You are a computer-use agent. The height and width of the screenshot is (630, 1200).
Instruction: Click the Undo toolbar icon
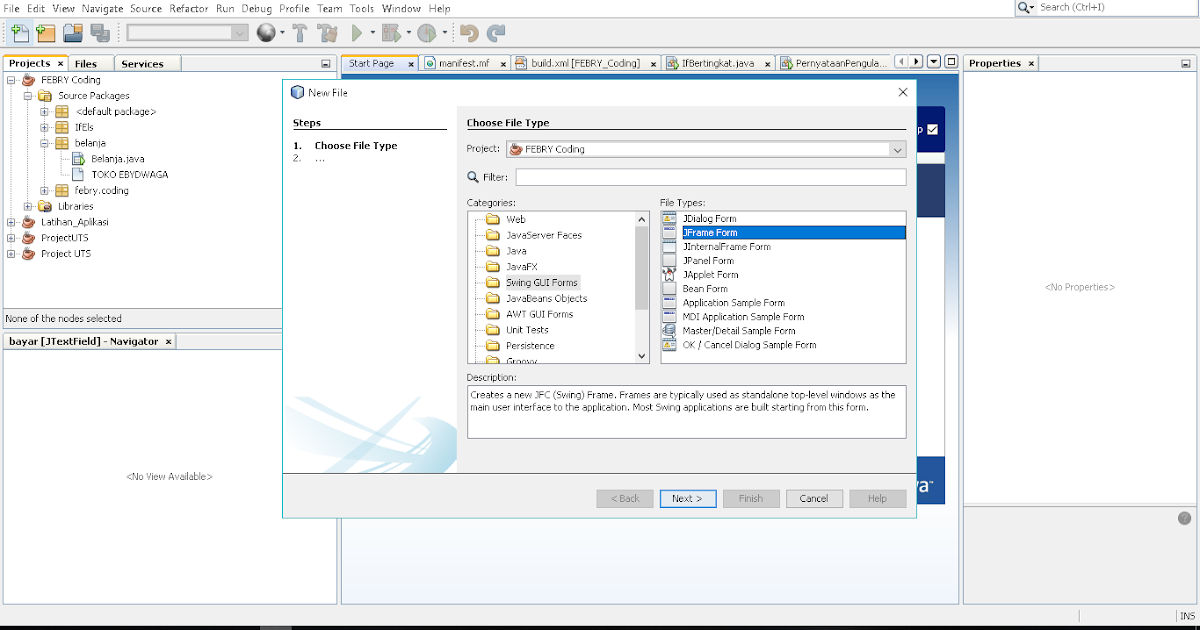click(x=470, y=32)
